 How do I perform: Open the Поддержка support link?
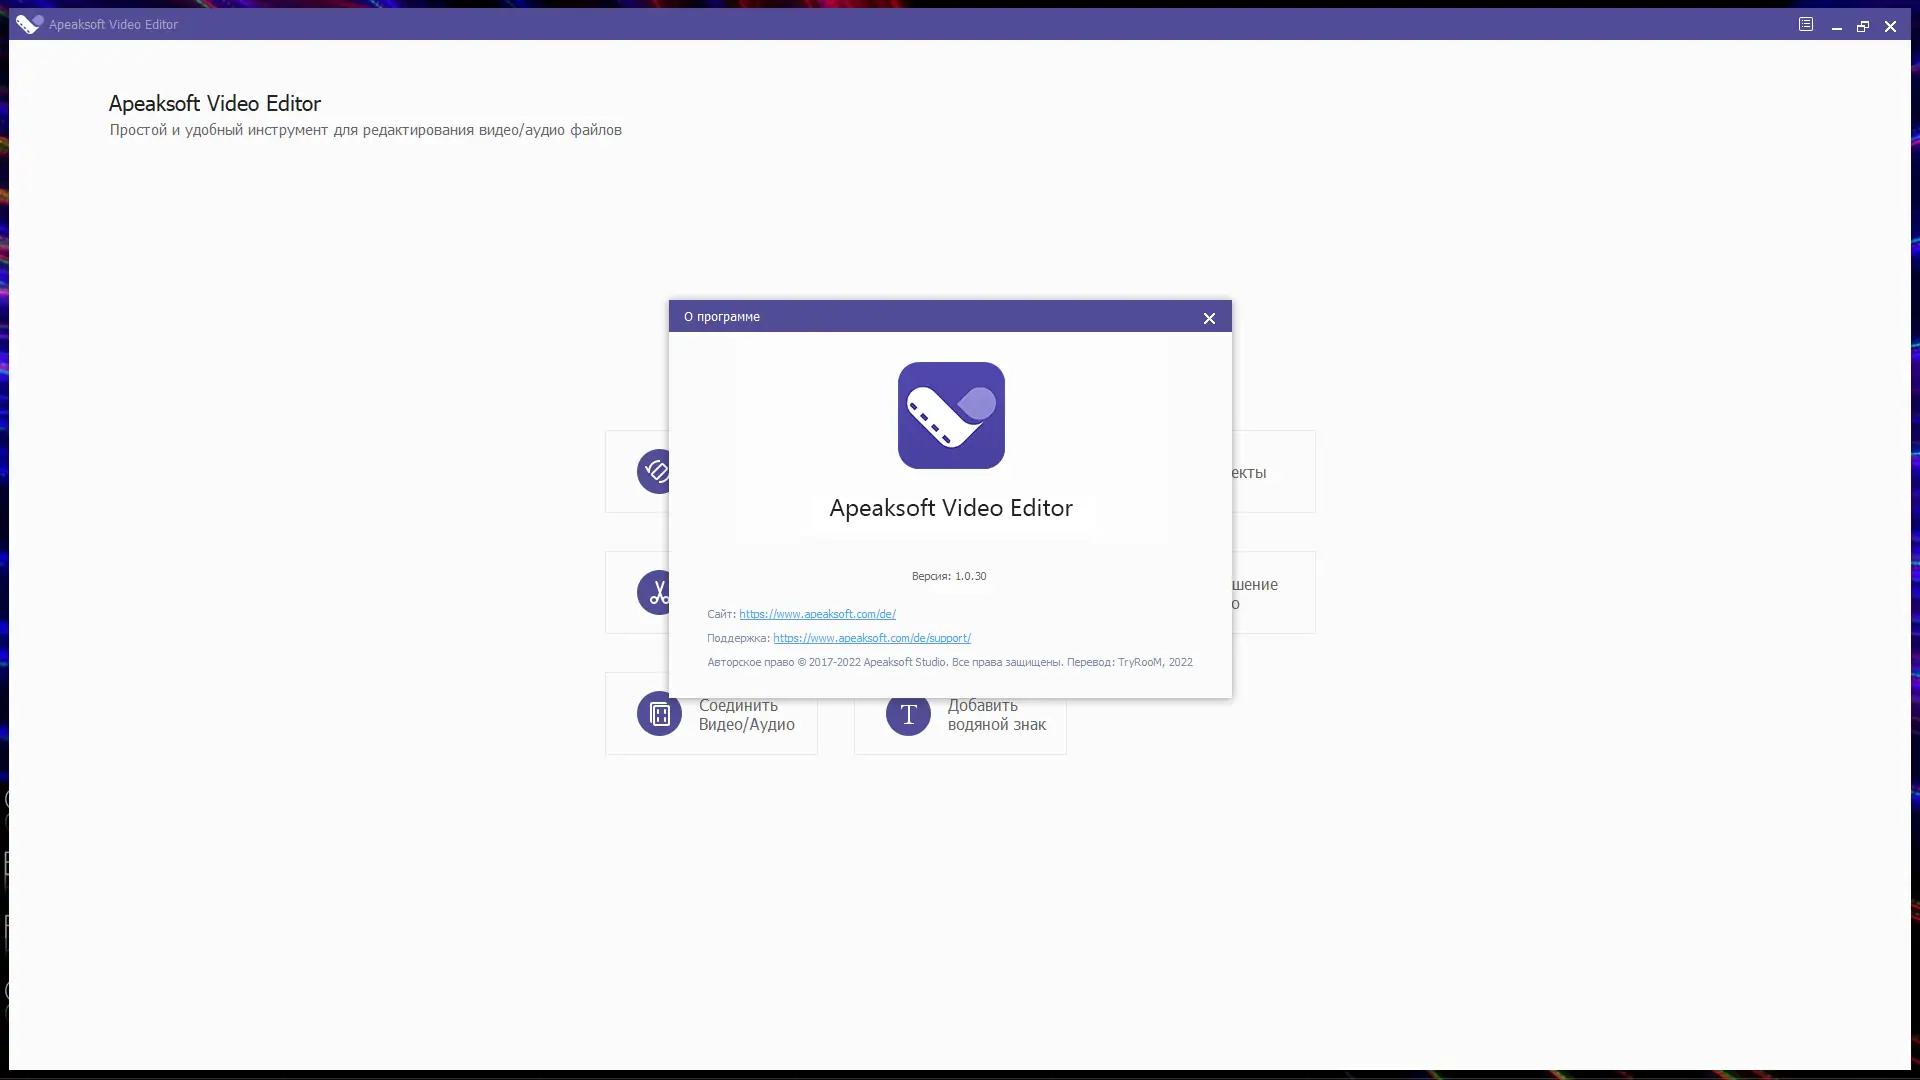click(x=871, y=638)
